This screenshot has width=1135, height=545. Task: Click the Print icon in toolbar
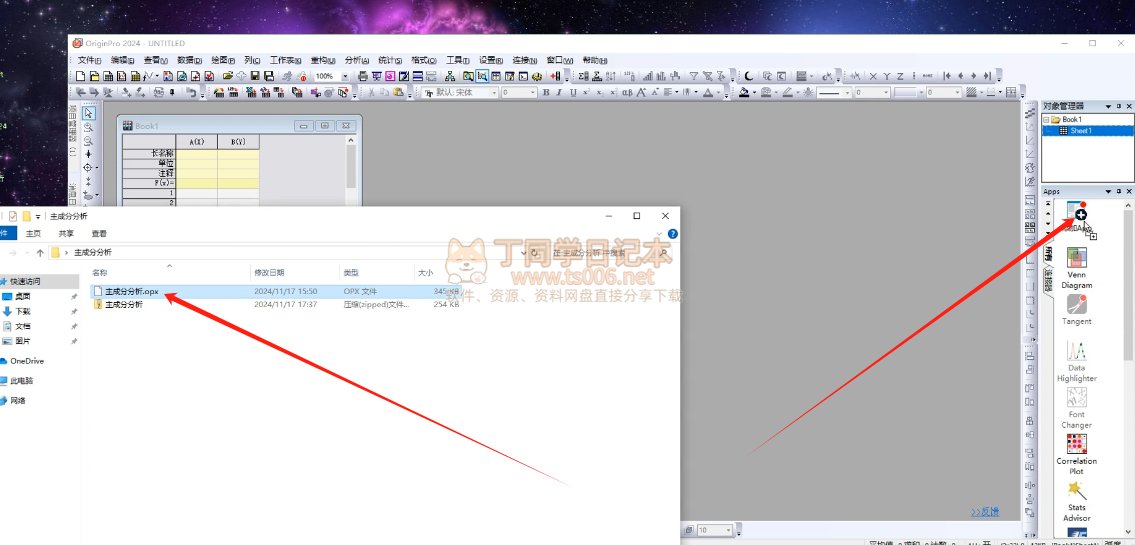point(363,76)
